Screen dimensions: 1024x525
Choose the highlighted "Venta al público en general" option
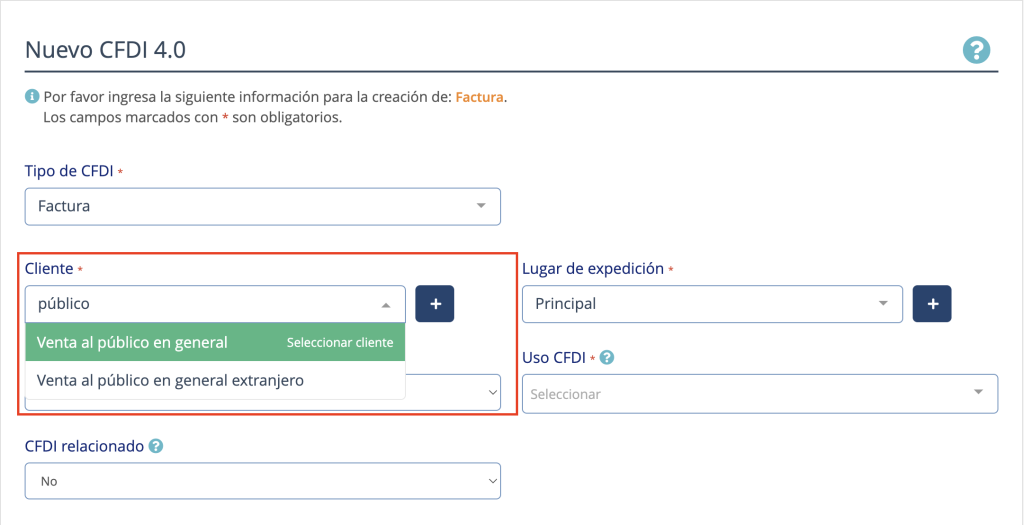133,342
